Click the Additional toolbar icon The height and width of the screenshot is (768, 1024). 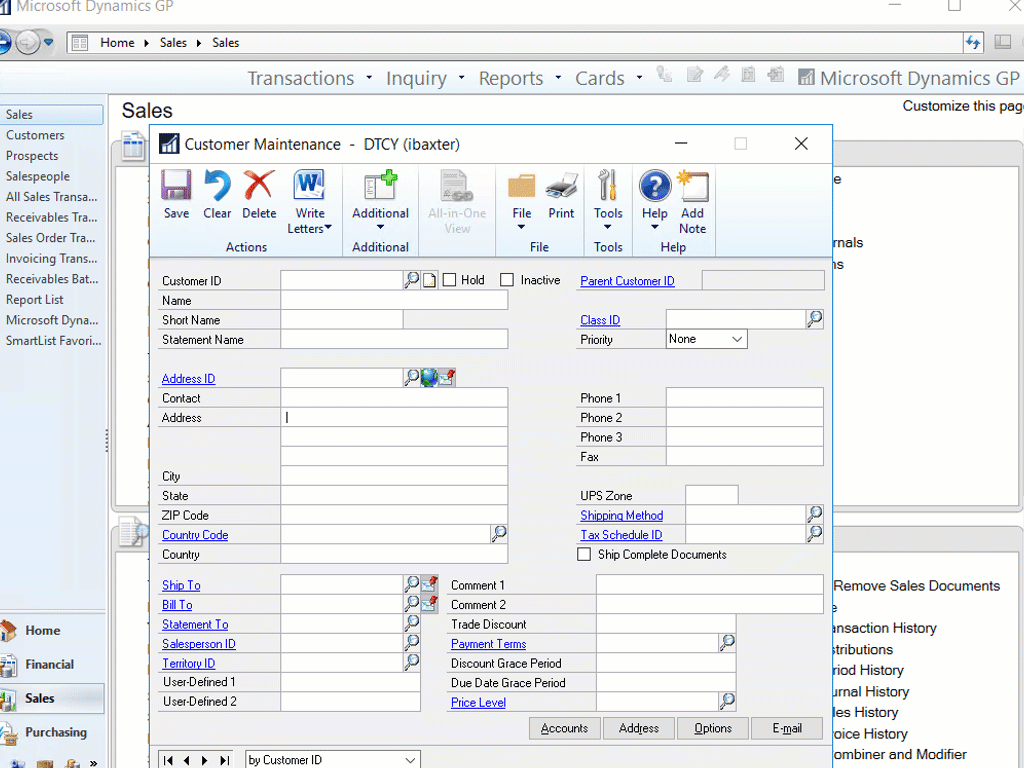(380, 185)
